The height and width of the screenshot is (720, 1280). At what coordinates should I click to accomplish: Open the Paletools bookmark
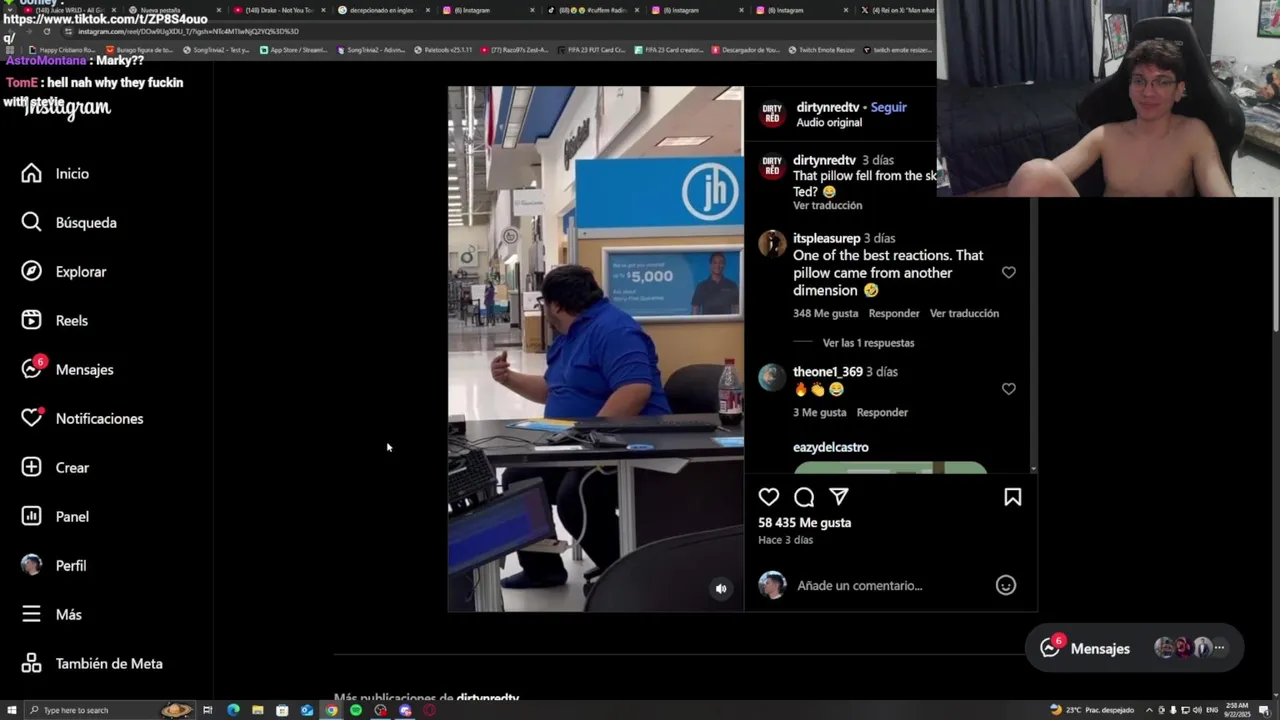pos(442,50)
